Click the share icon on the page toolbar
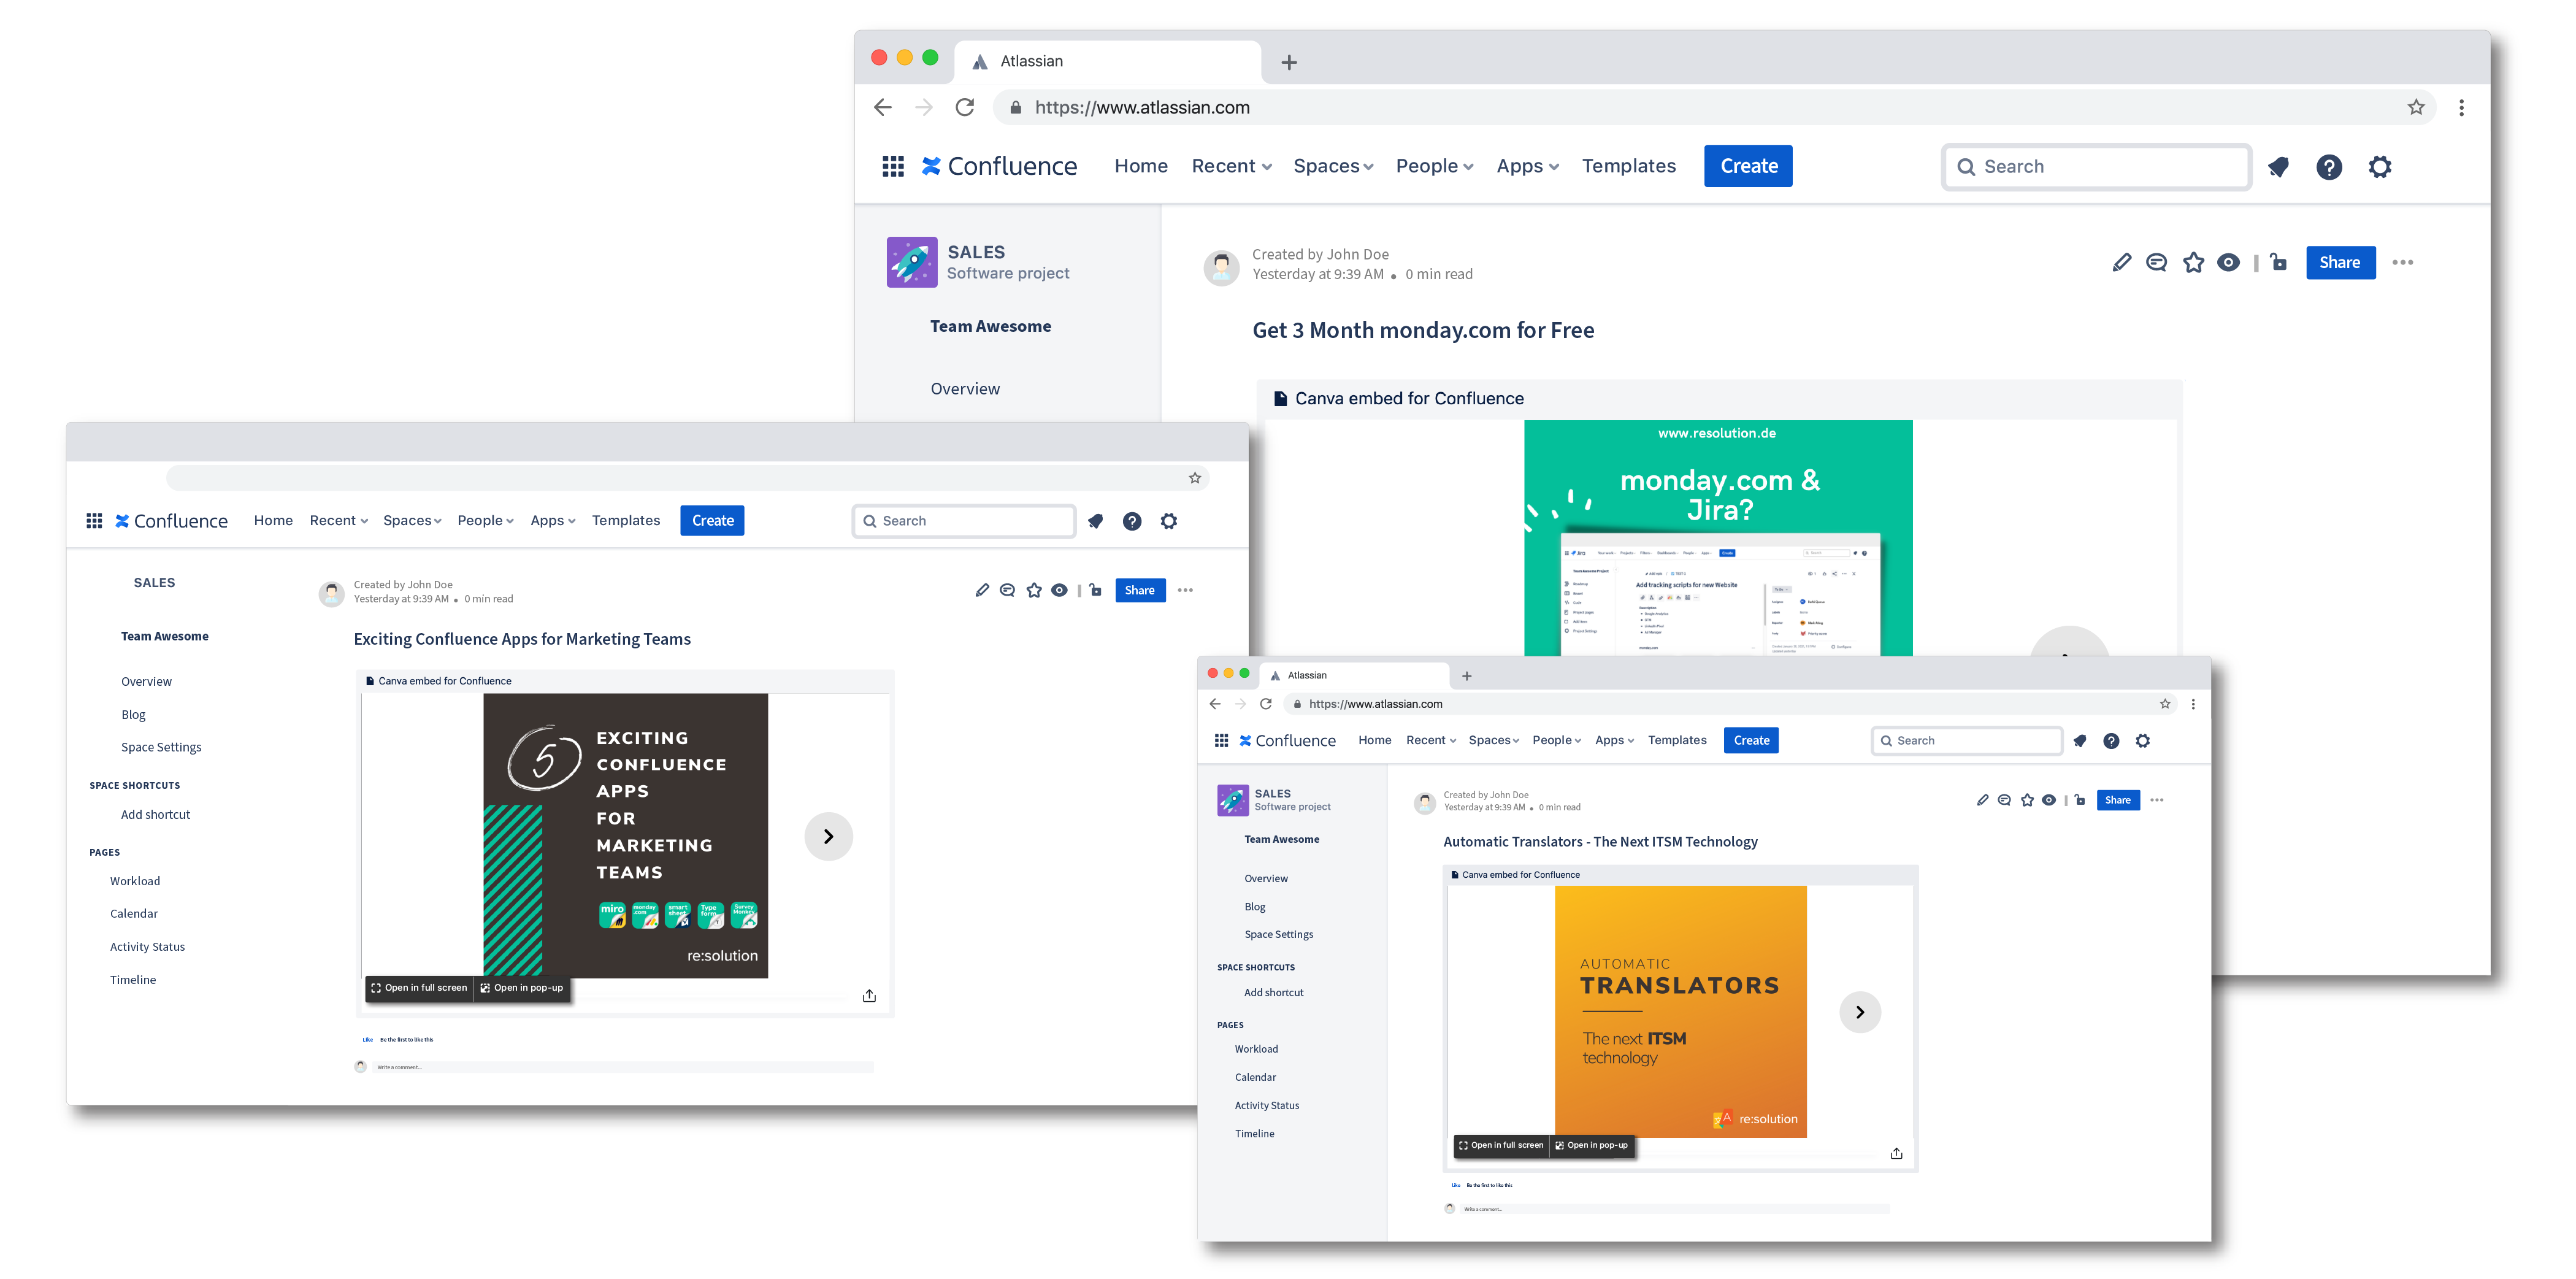 2339,261
